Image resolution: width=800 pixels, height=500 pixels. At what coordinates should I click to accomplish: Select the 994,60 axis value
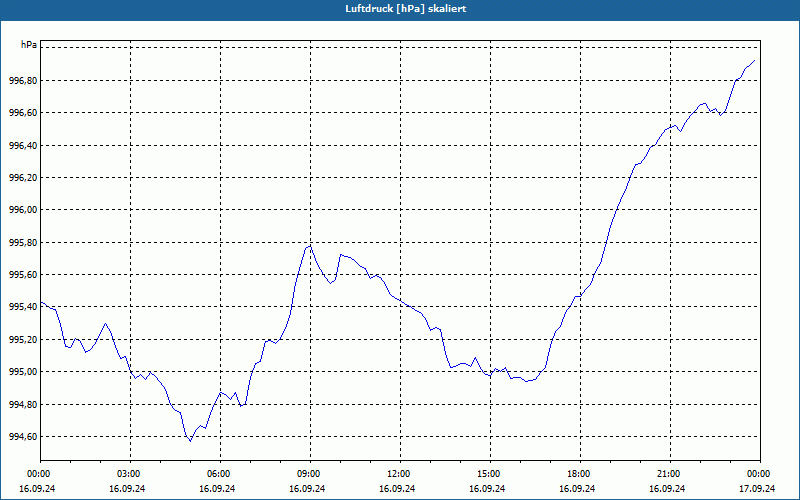coord(23,437)
